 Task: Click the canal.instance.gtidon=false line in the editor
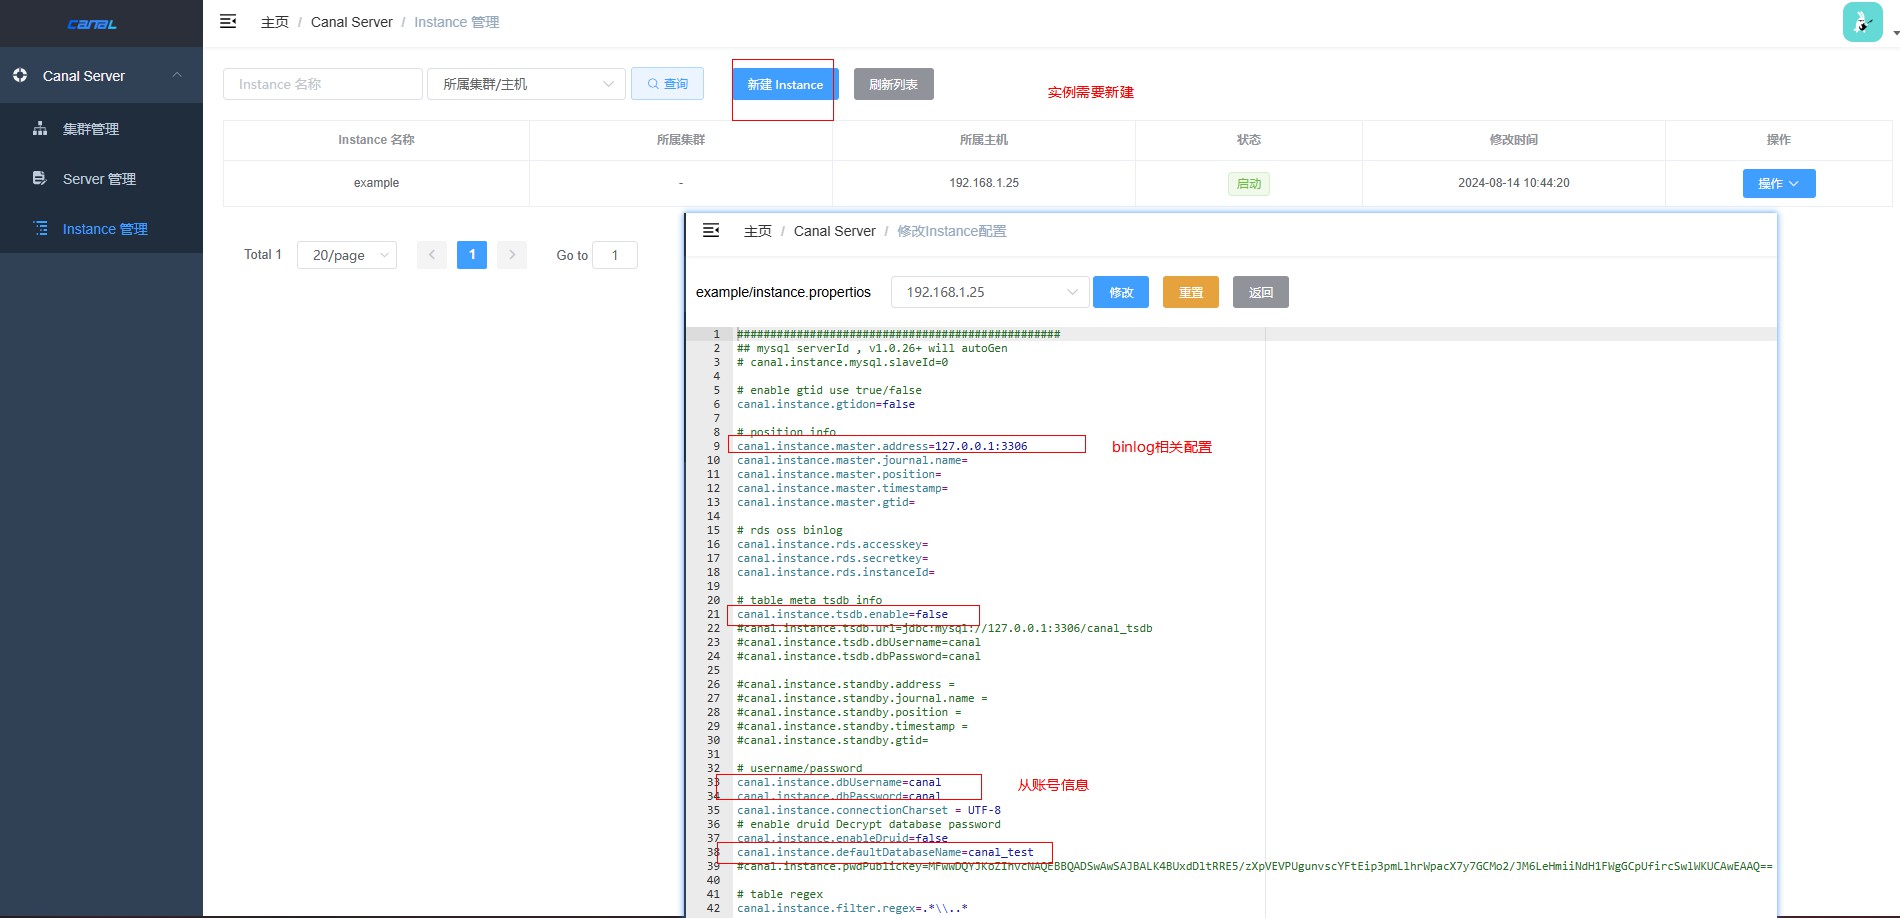[826, 404]
